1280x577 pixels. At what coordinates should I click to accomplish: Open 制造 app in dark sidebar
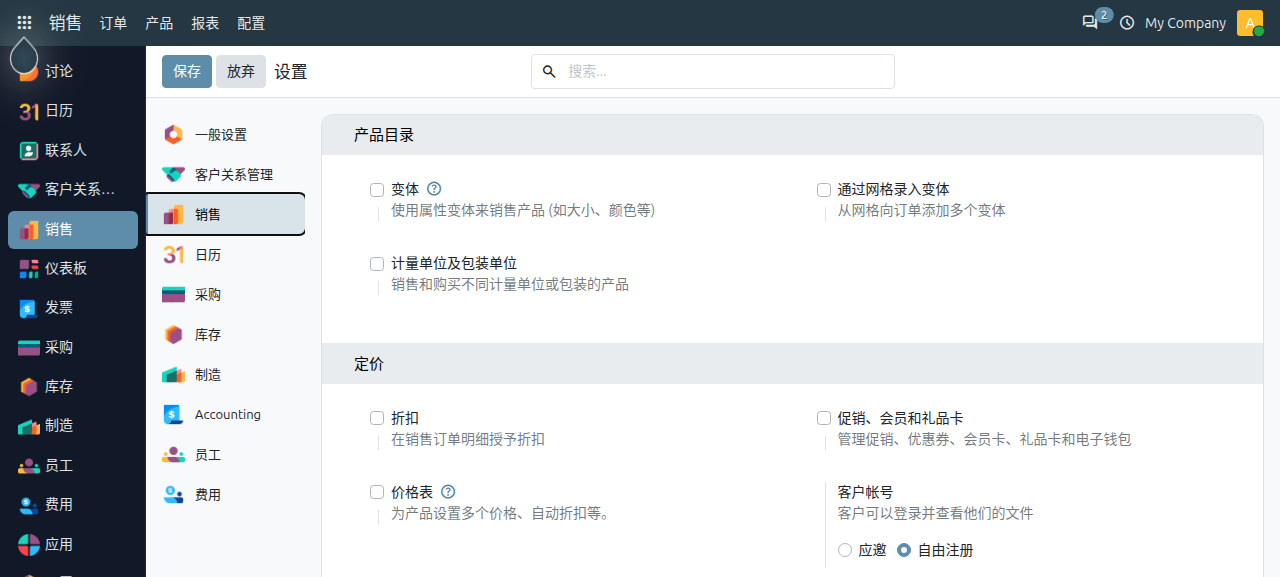pos(73,425)
